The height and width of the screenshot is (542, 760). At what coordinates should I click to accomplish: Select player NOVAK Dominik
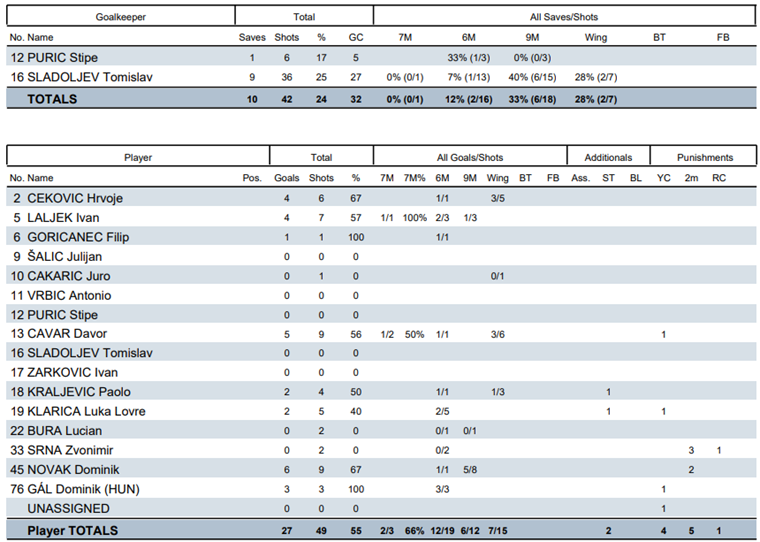(x=73, y=470)
